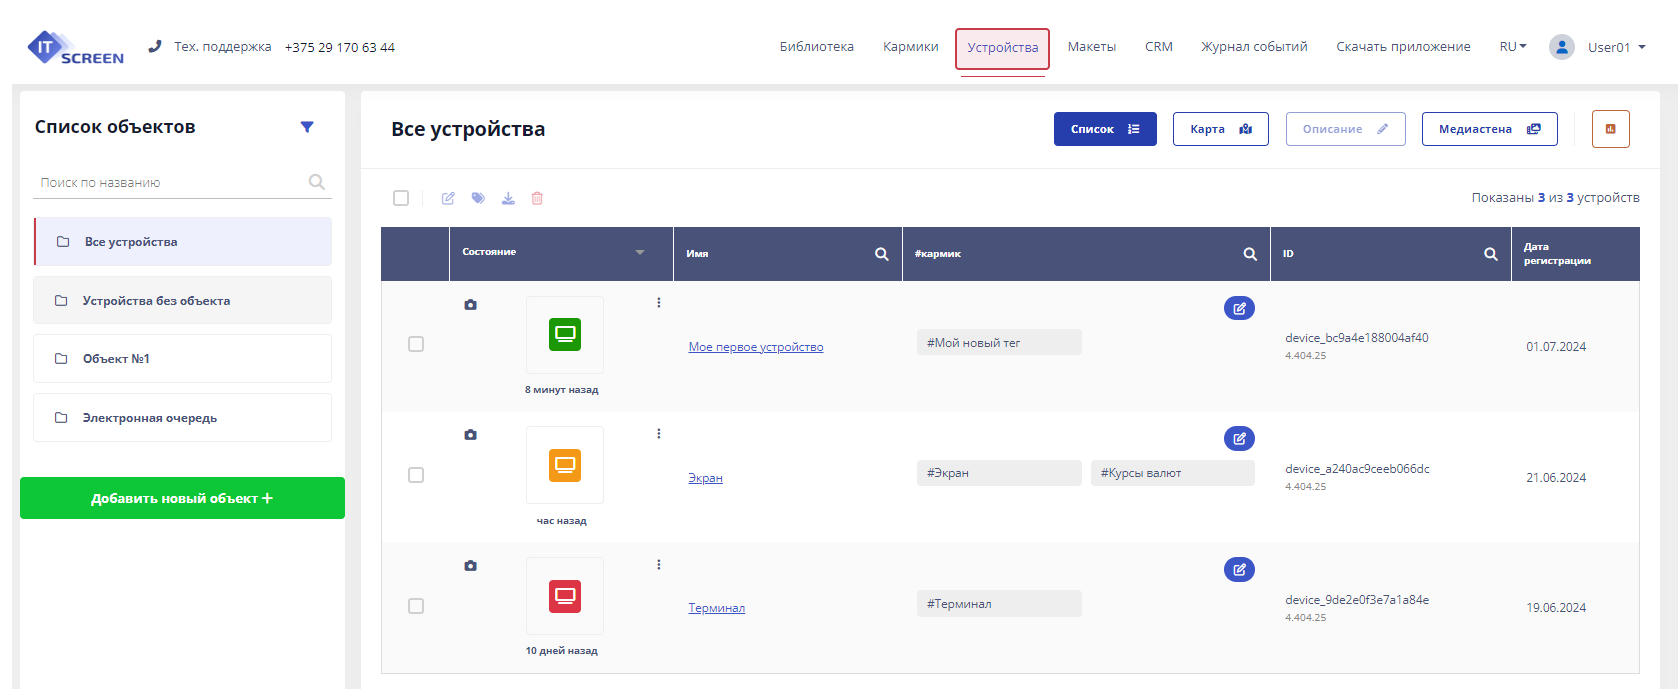Open the Экран device link

(x=705, y=478)
